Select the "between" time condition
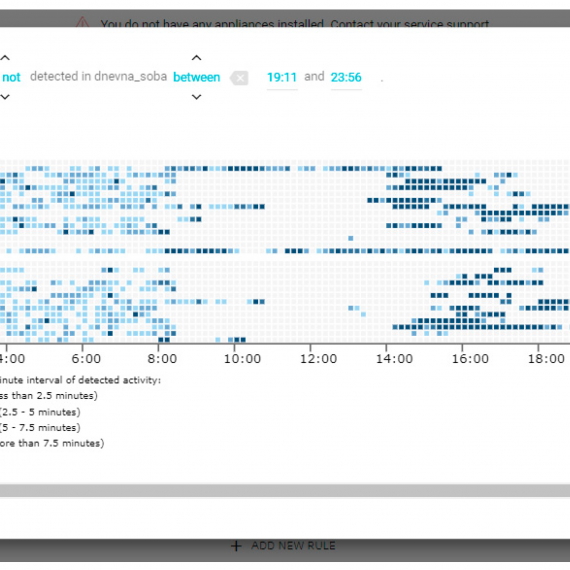570x570 pixels. [196, 77]
